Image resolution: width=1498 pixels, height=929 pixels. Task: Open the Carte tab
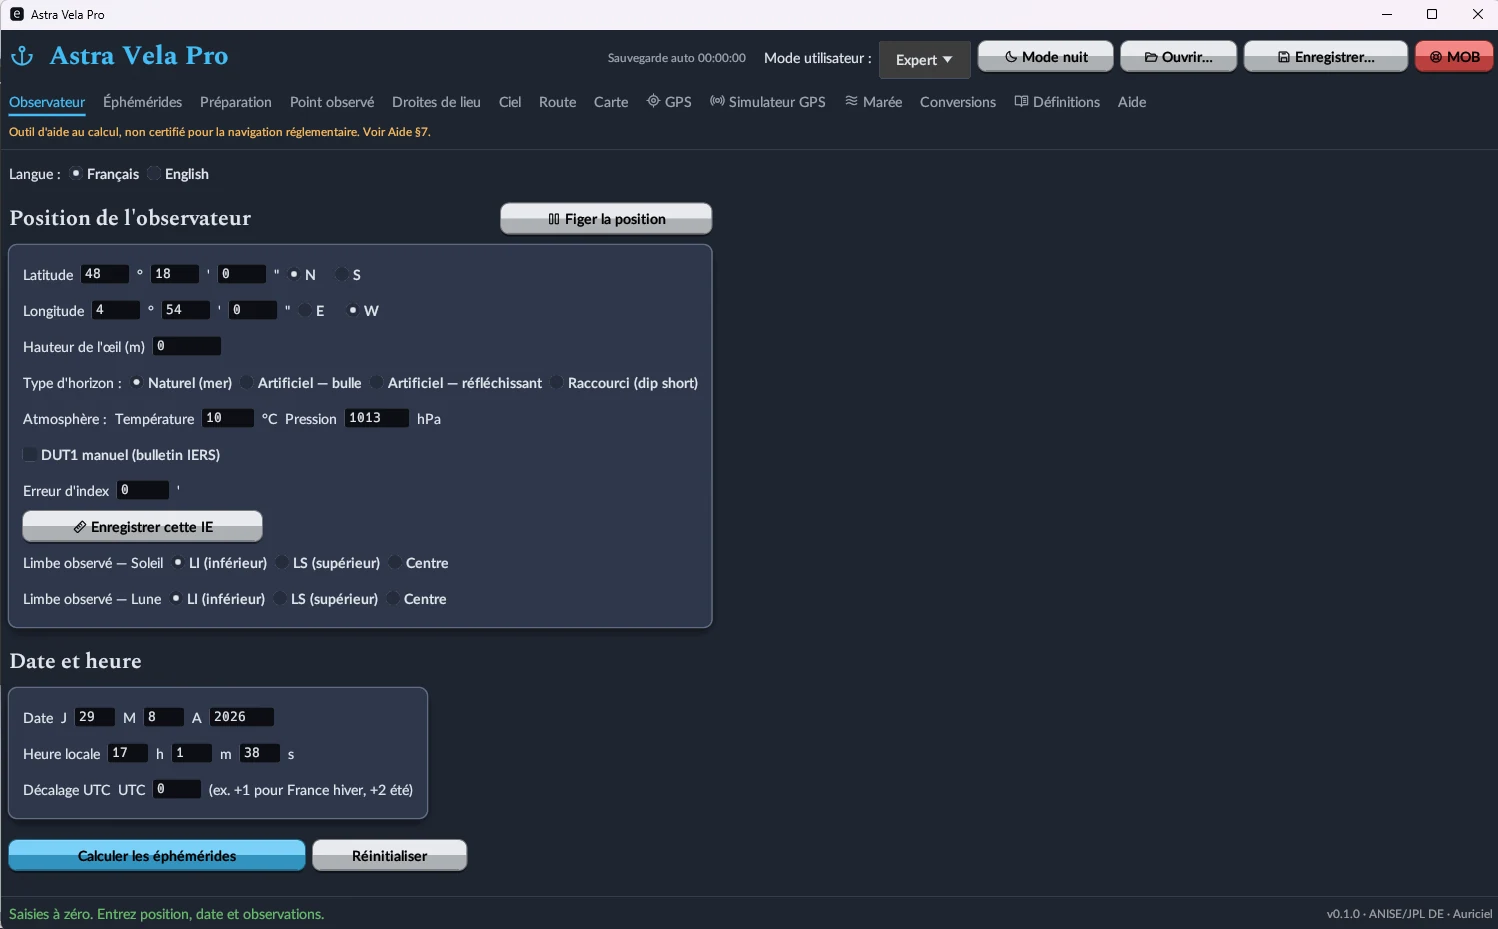pyautogui.click(x=611, y=102)
